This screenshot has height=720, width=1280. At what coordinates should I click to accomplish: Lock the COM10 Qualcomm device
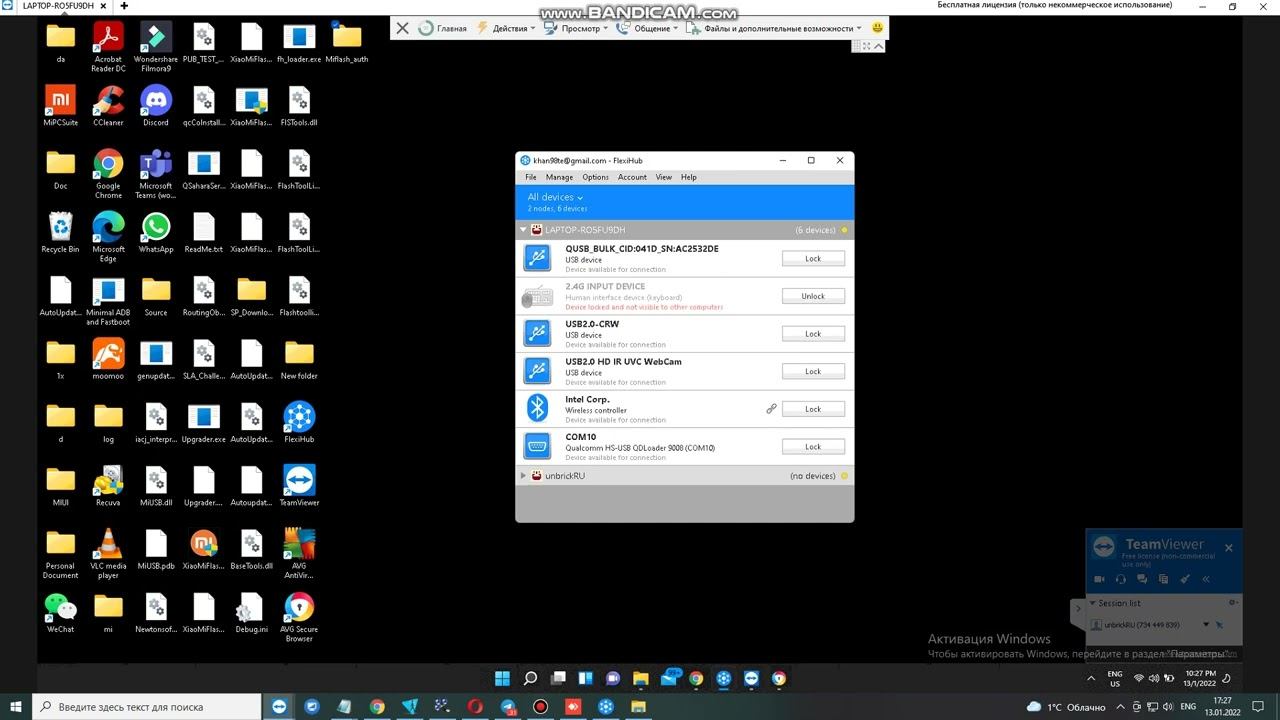point(813,447)
